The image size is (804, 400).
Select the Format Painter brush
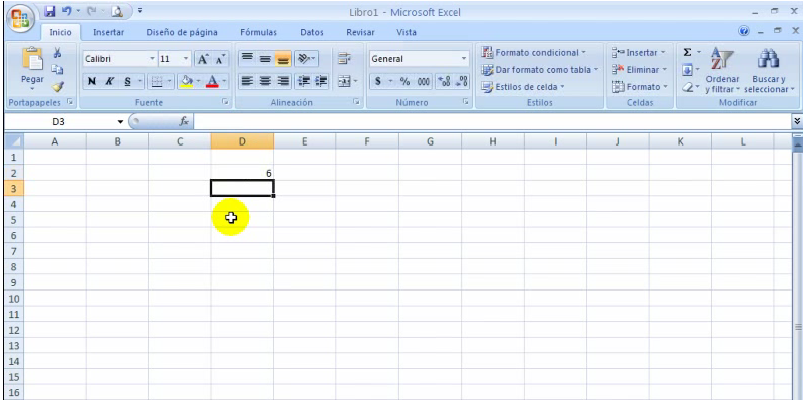57,86
